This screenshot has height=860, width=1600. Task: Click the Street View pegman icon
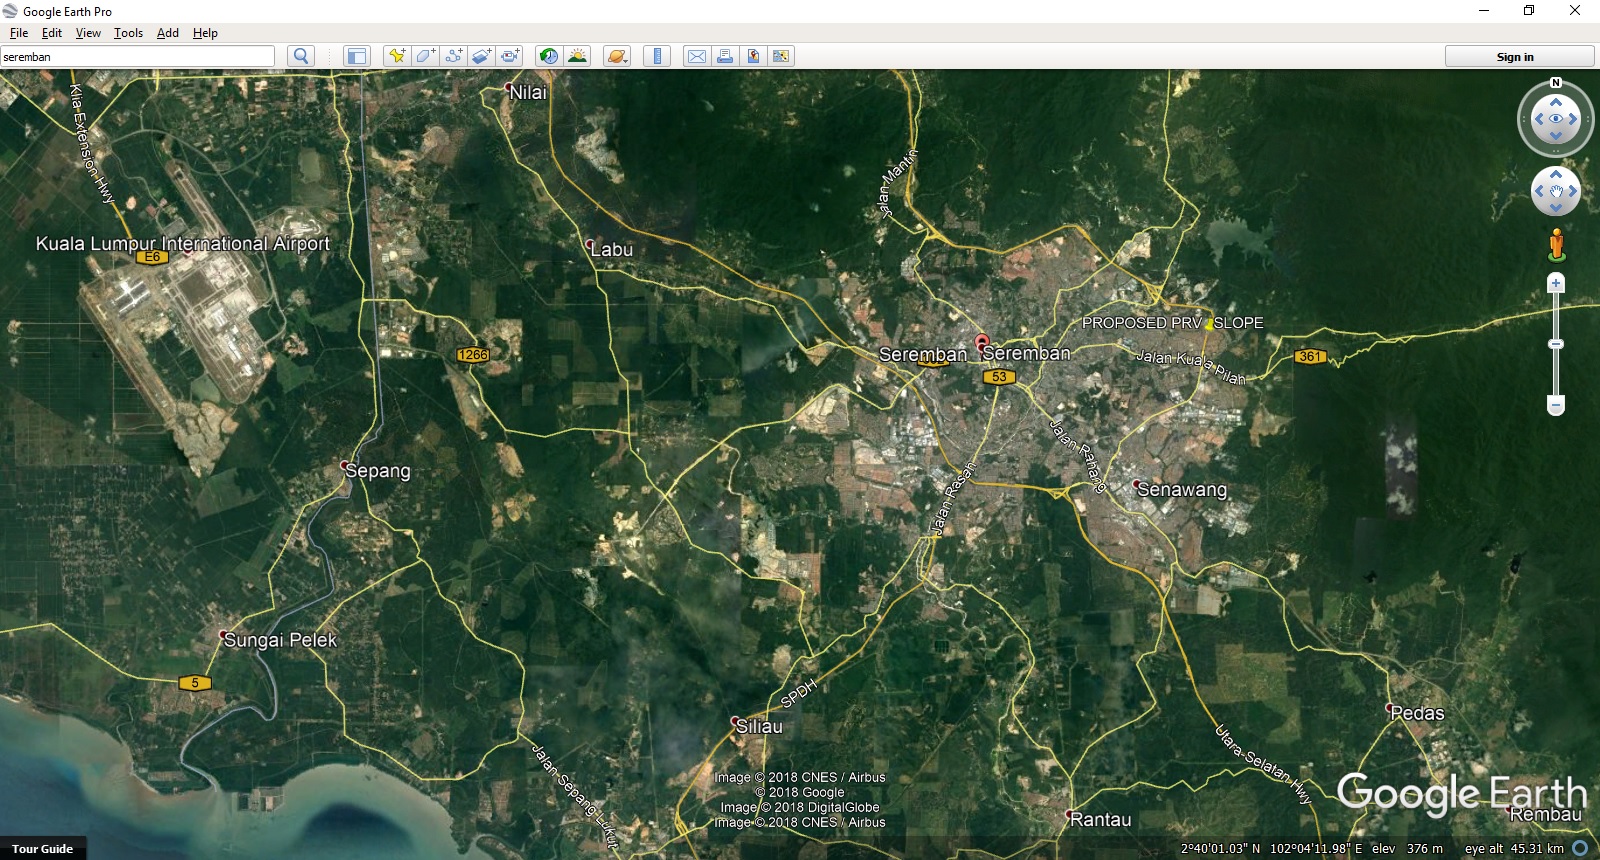coord(1556,245)
